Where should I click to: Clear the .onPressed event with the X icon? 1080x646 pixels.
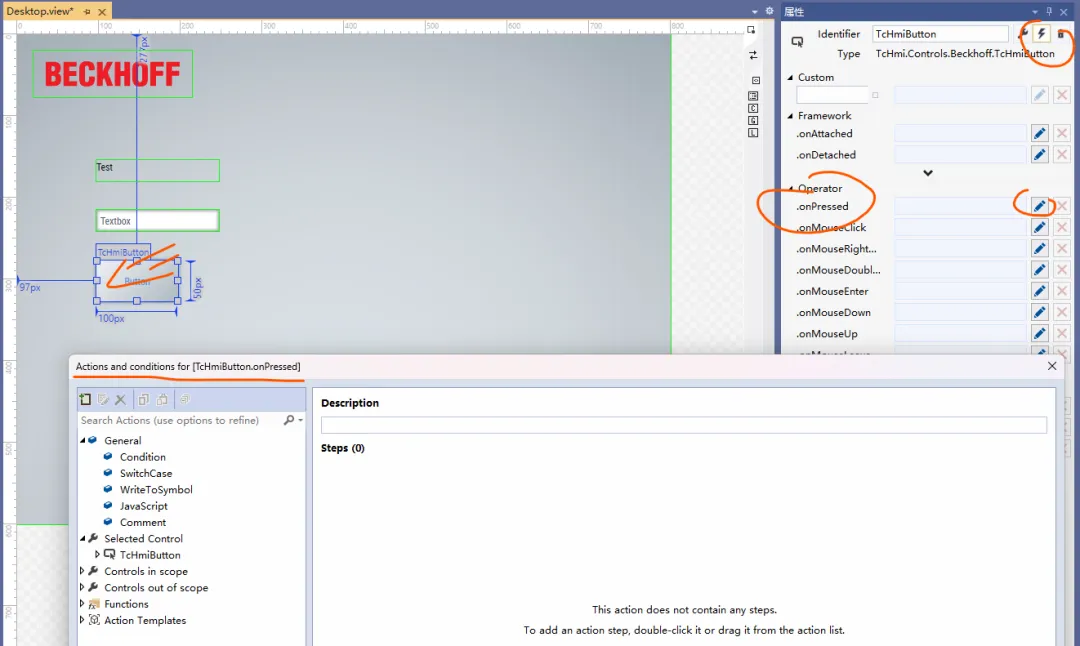1062,206
